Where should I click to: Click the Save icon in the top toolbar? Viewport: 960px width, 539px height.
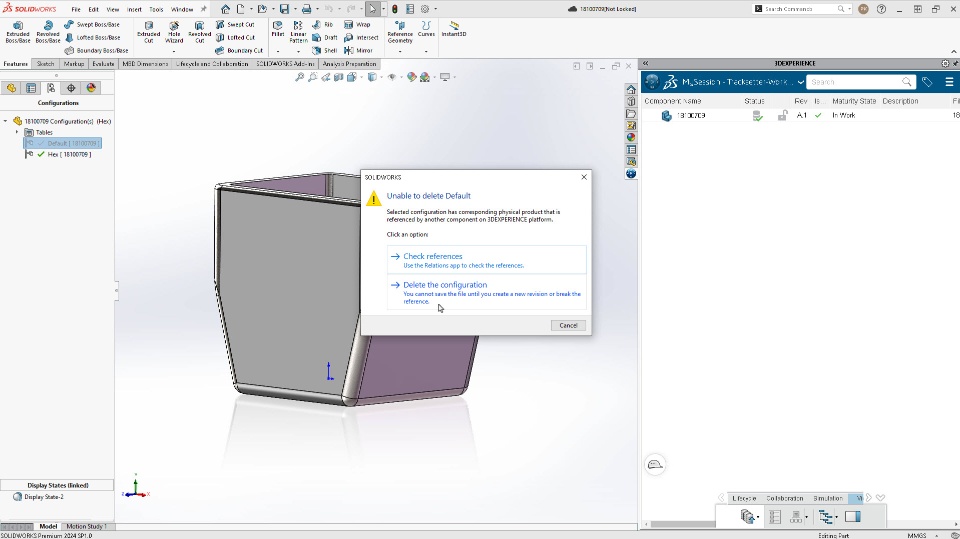click(284, 9)
